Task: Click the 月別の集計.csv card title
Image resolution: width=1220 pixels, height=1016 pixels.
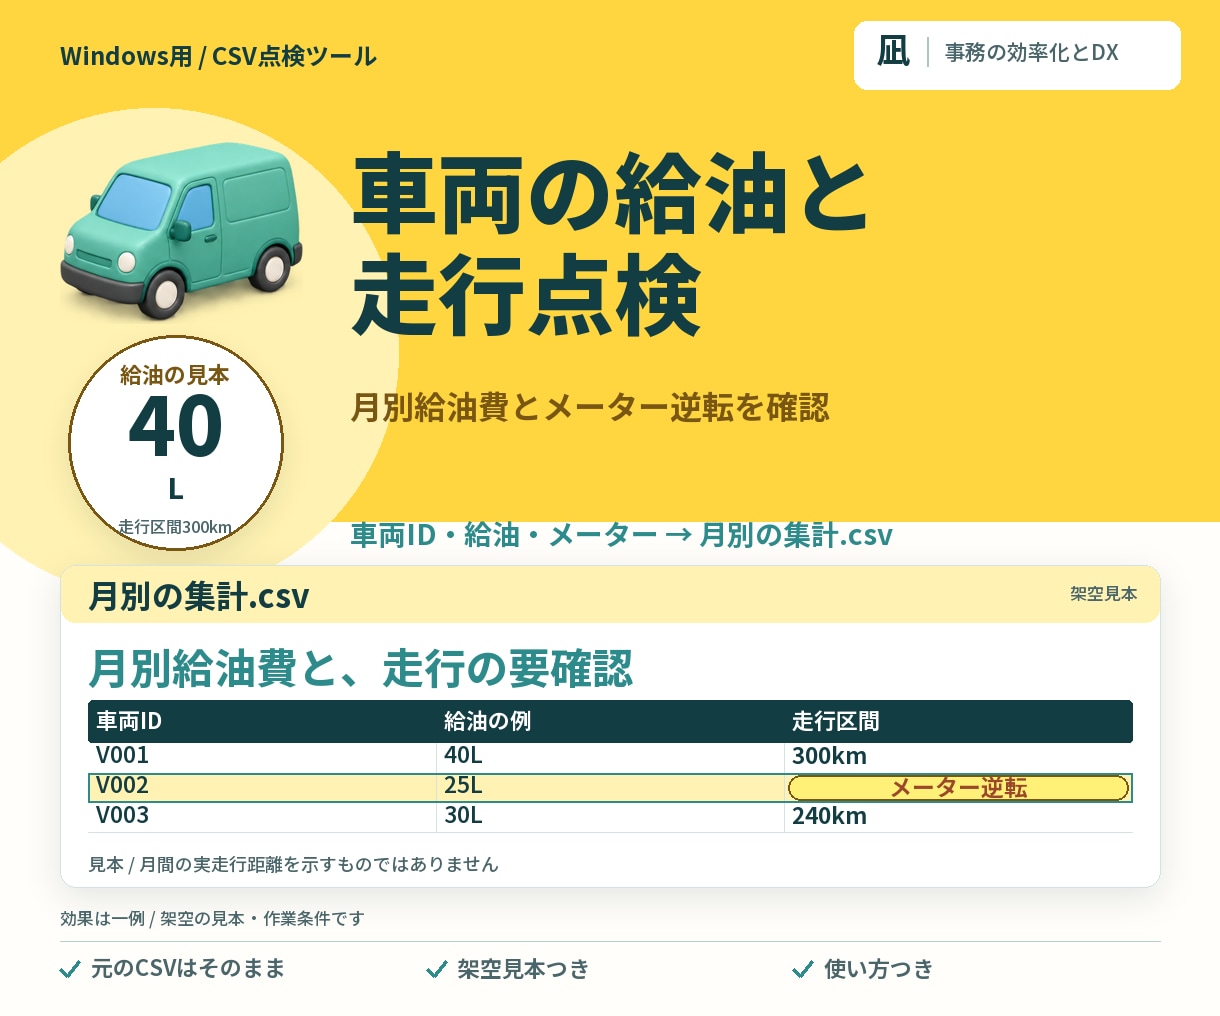Action: click(199, 596)
